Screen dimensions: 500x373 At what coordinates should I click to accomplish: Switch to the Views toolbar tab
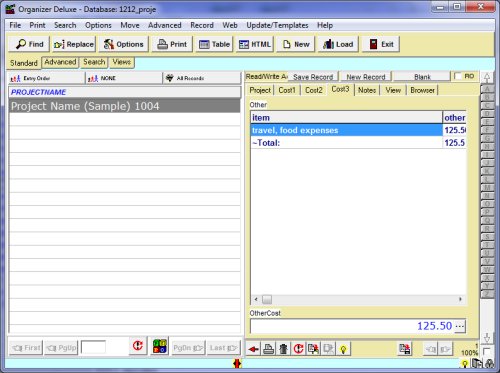121,62
